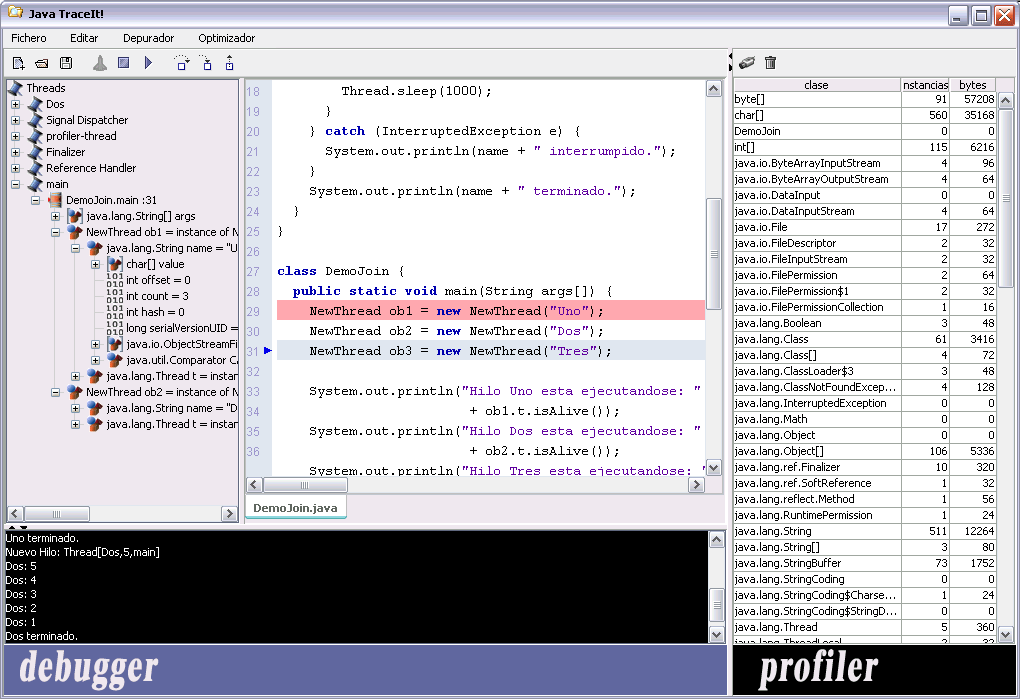Open the Depurador menu
The image size is (1020, 699).
coord(148,38)
